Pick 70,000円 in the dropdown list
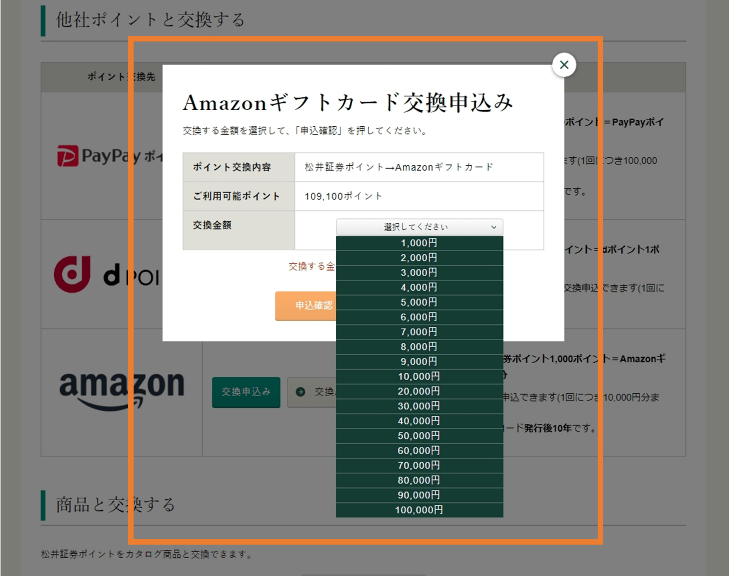This screenshot has height=578, width=729. 419,466
